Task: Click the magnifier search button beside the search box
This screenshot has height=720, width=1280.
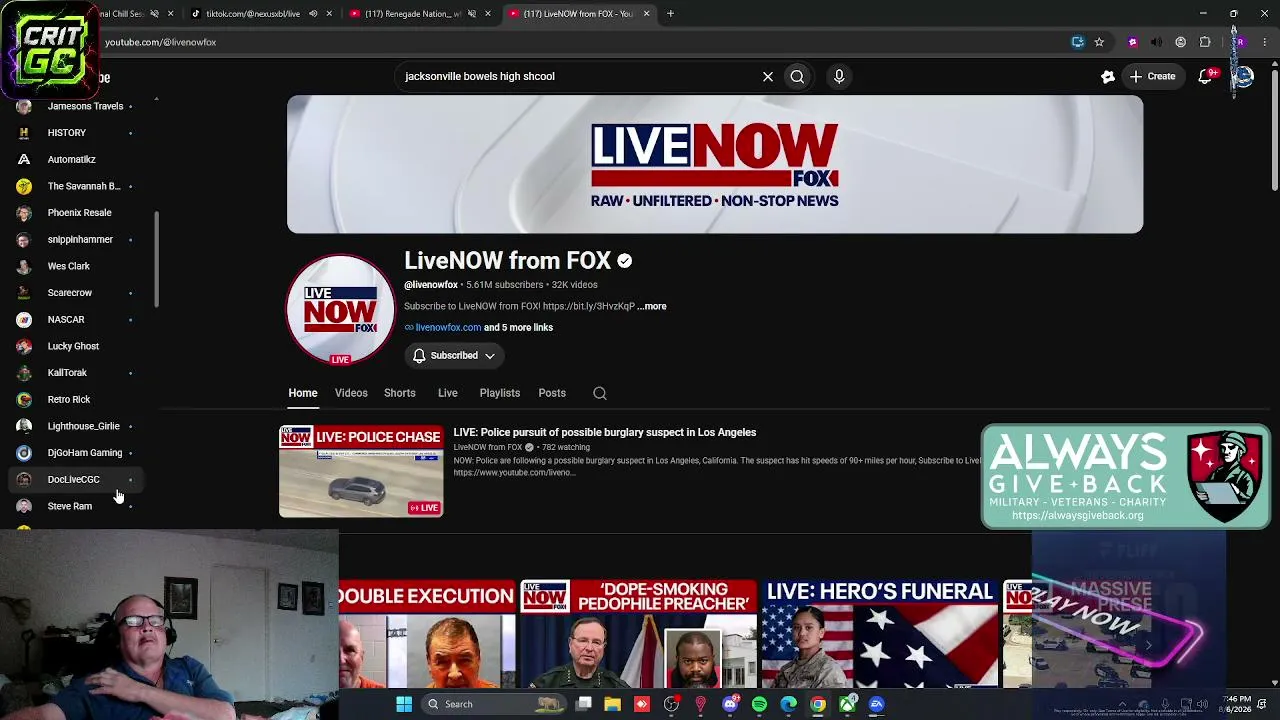Action: point(797,76)
